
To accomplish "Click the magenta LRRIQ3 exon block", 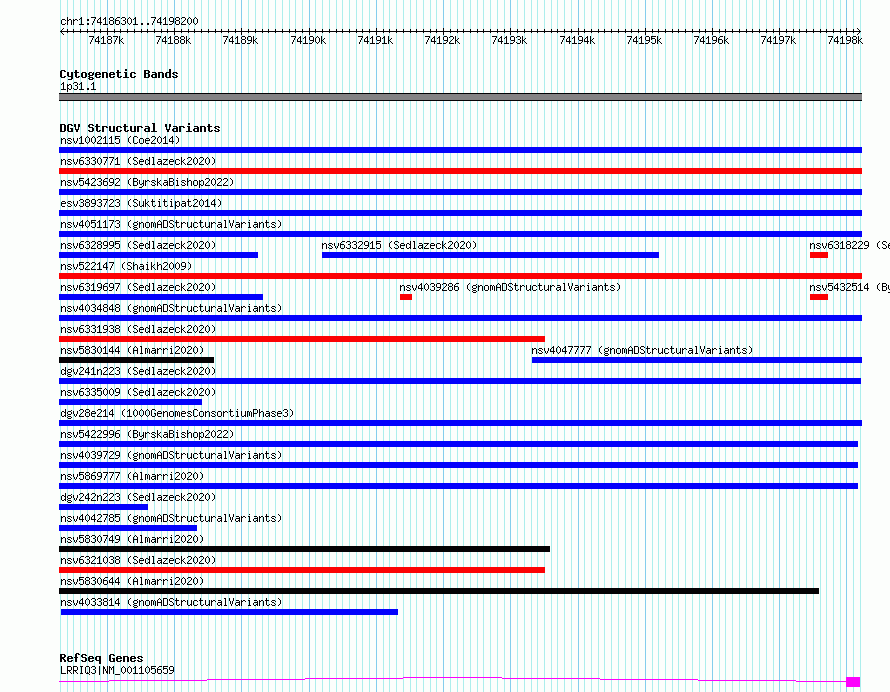I will point(853,682).
